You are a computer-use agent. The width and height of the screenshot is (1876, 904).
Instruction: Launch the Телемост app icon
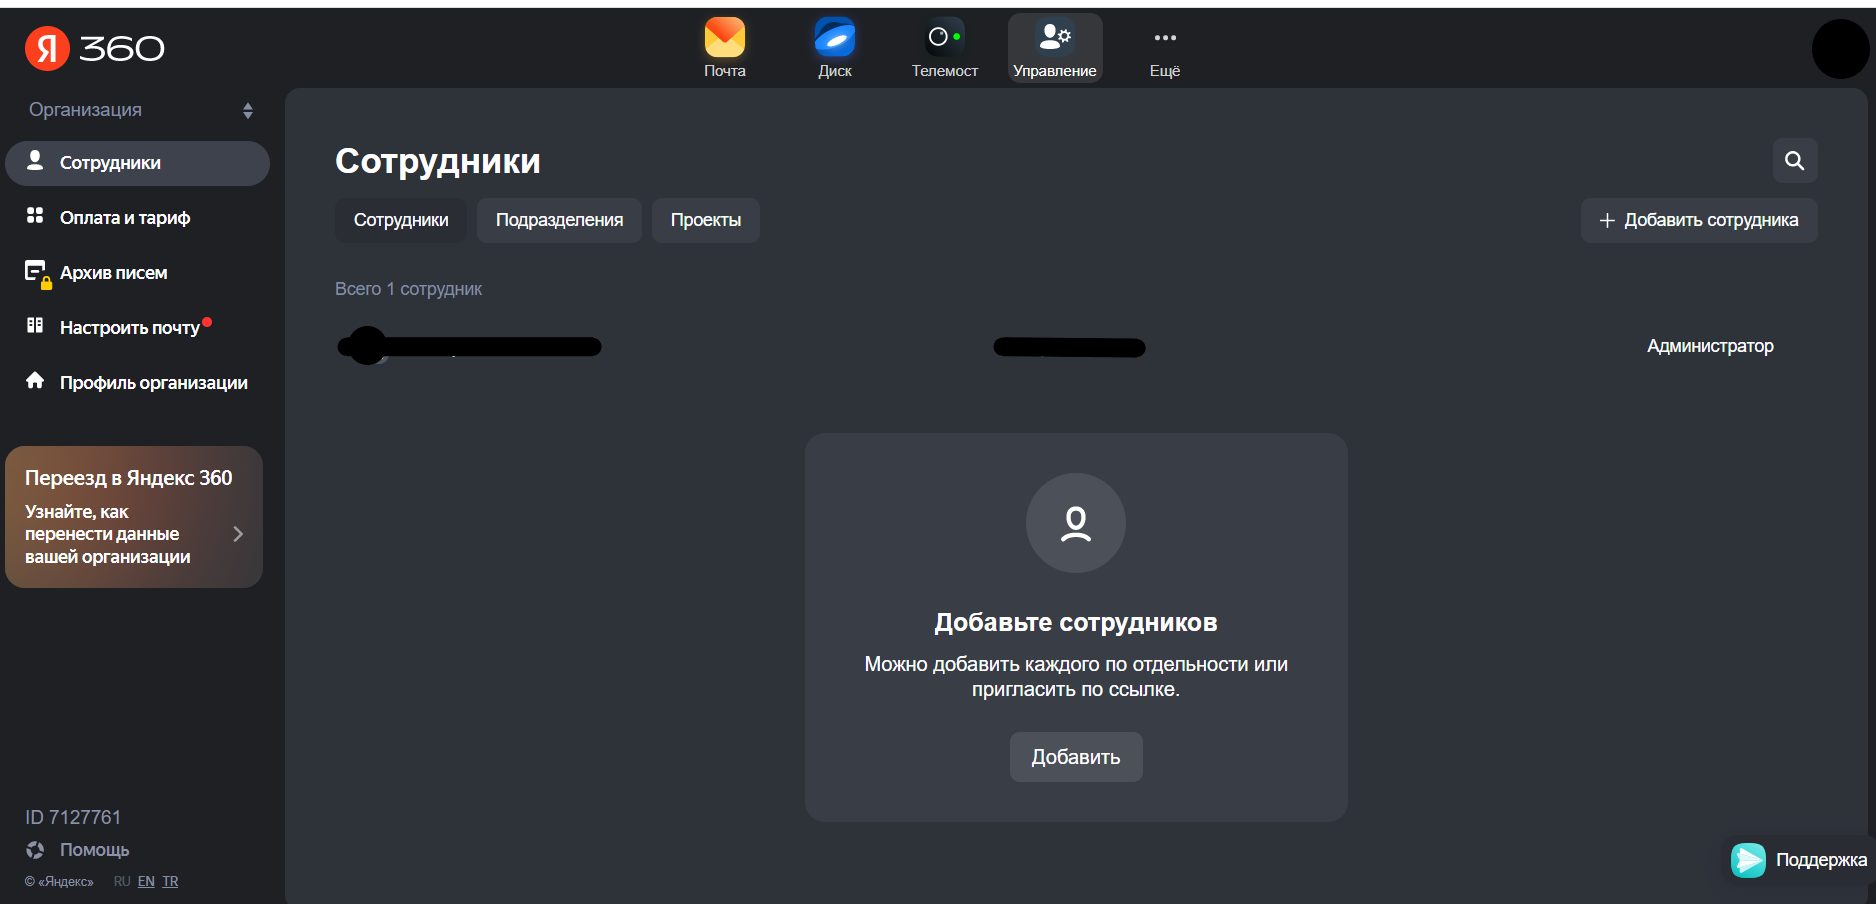[944, 48]
